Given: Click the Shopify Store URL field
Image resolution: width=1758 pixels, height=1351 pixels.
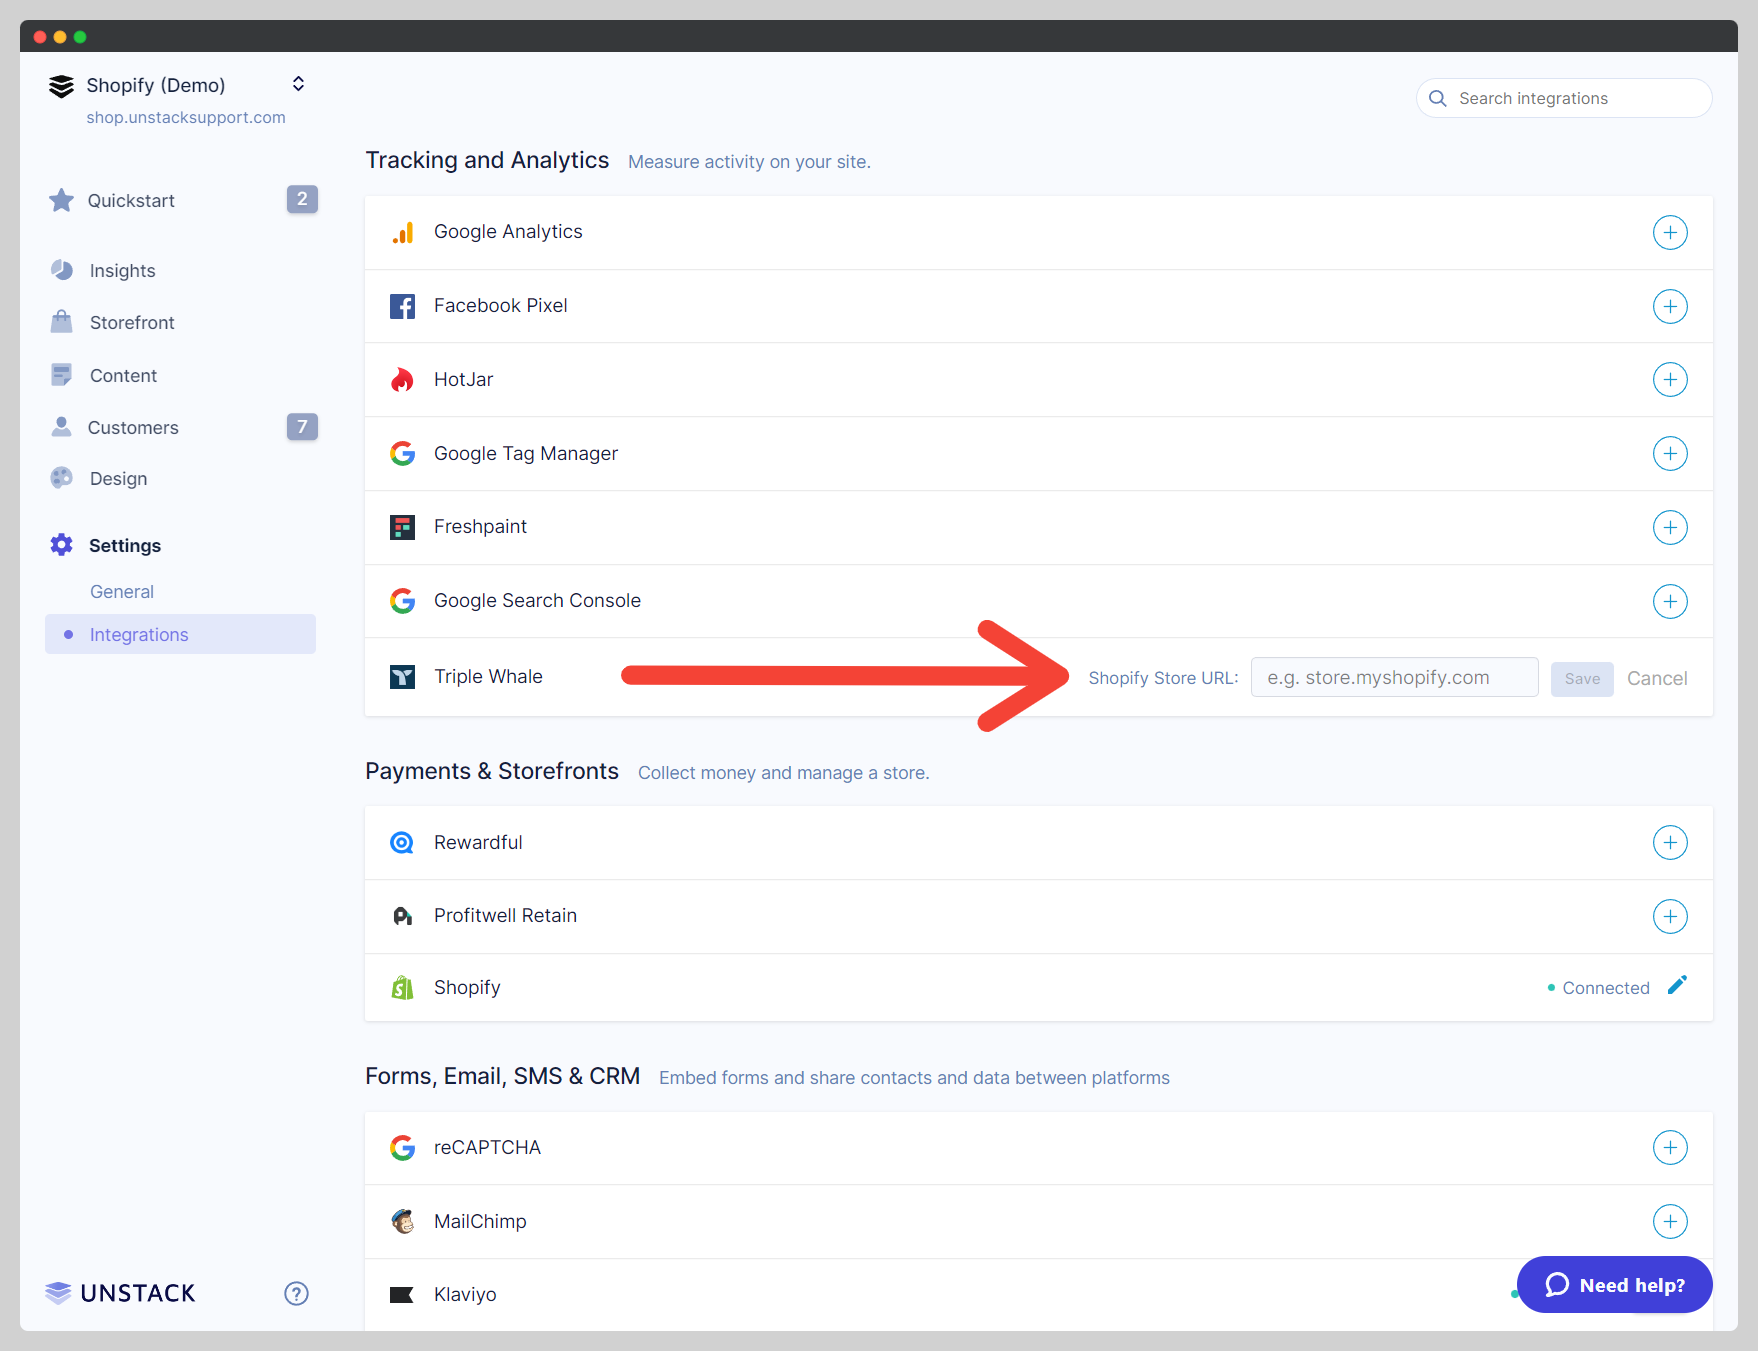Looking at the screenshot, I should [1394, 678].
